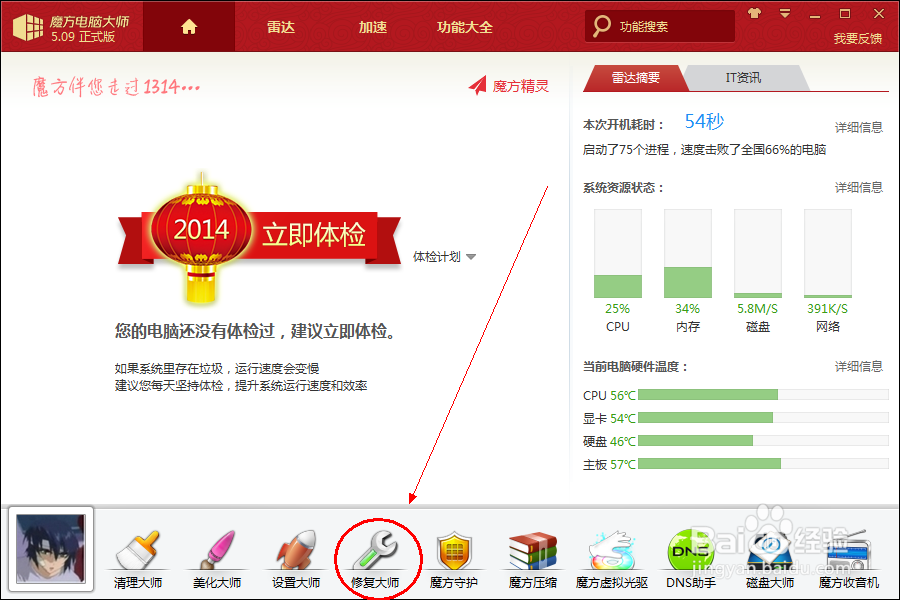Click the search magnifier icon
This screenshot has width=900, height=600.
pyautogui.click(x=601, y=26)
